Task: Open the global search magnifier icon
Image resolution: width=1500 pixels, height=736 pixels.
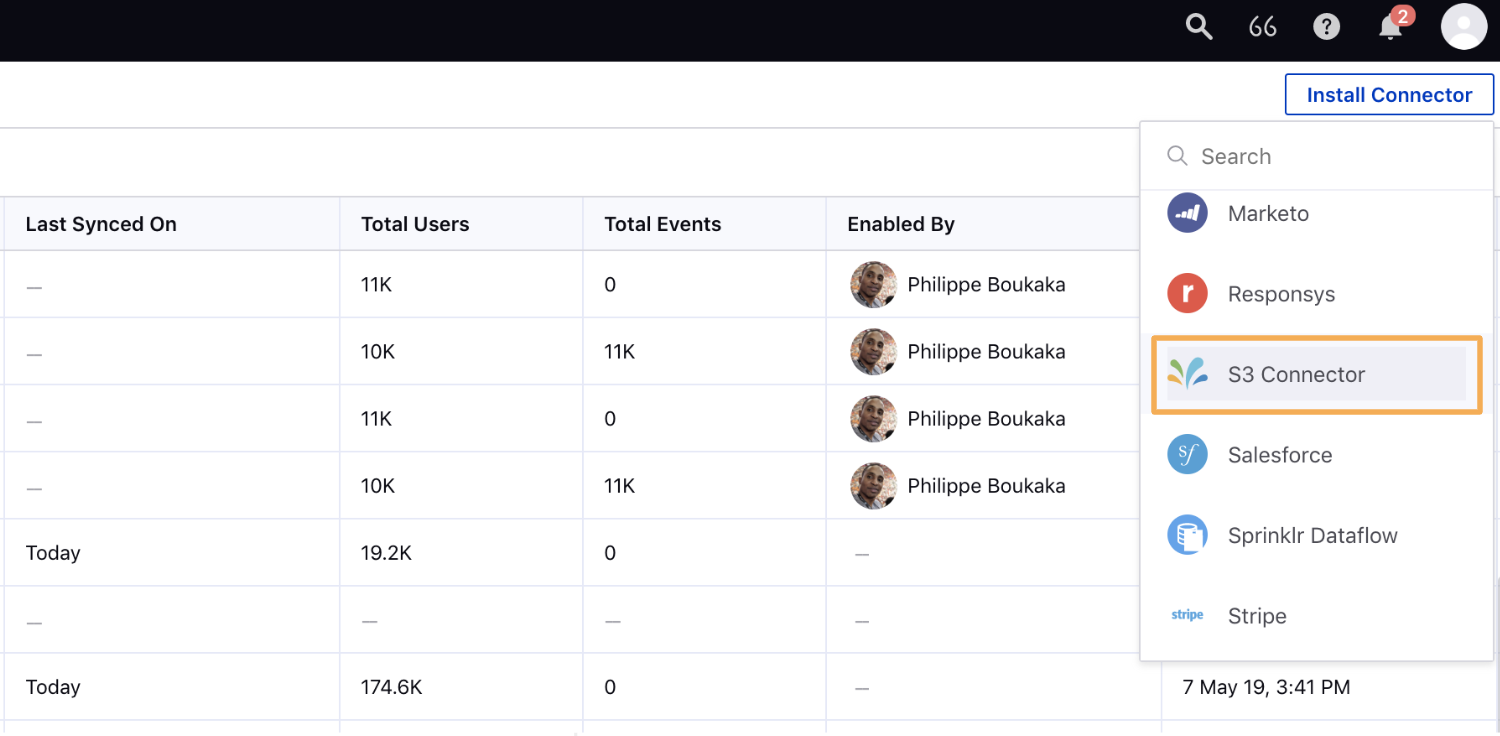Action: pos(1198,27)
